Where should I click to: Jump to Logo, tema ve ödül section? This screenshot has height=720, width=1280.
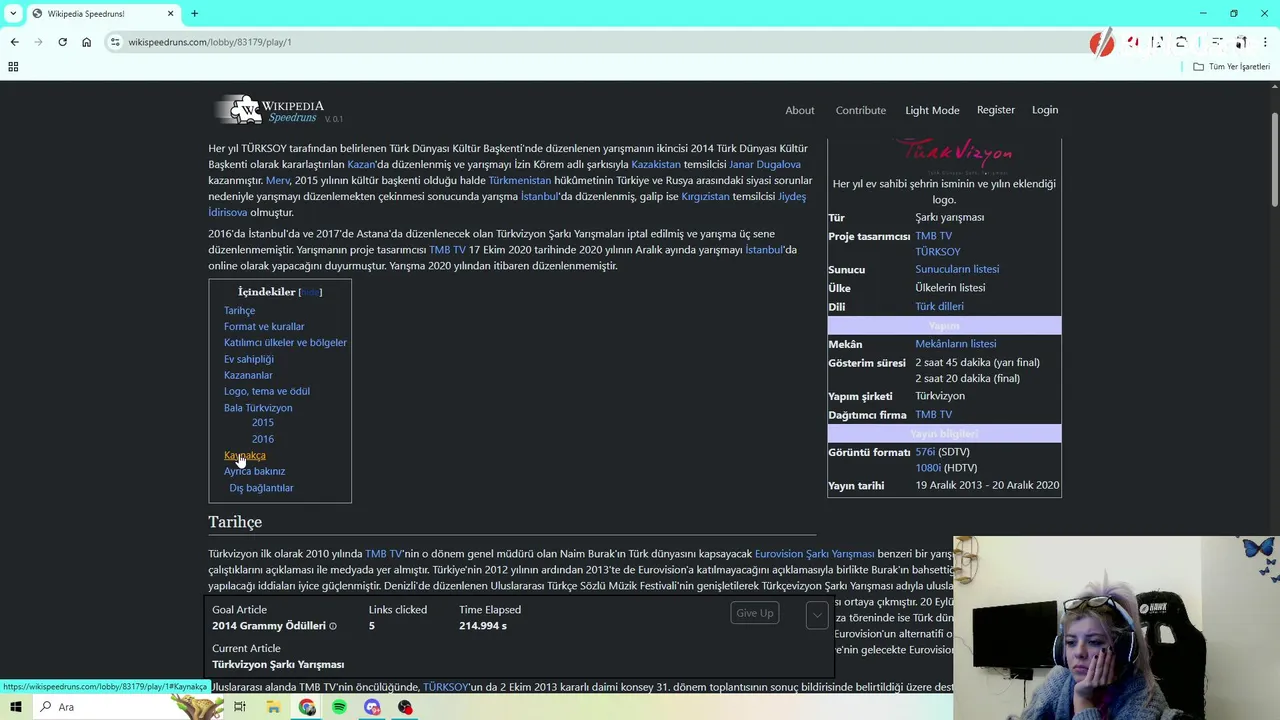[x=267, y=391]
